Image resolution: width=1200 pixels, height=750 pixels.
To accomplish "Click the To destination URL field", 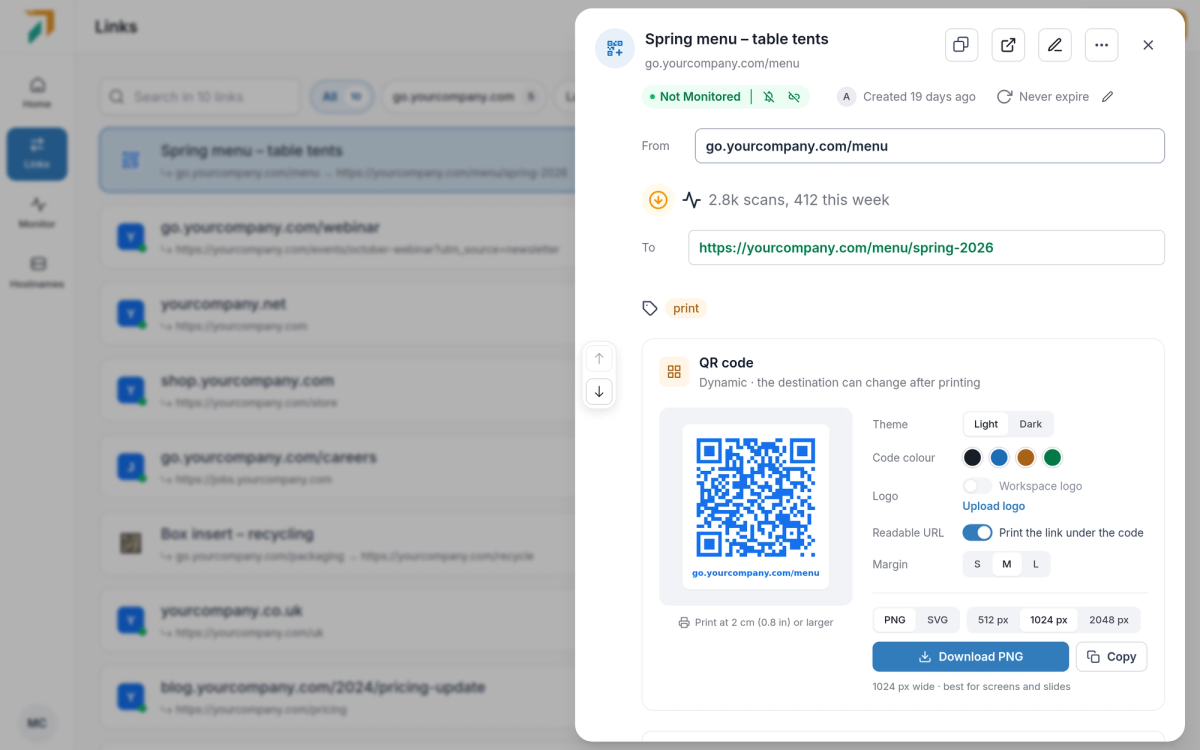I will click(926, 248).
